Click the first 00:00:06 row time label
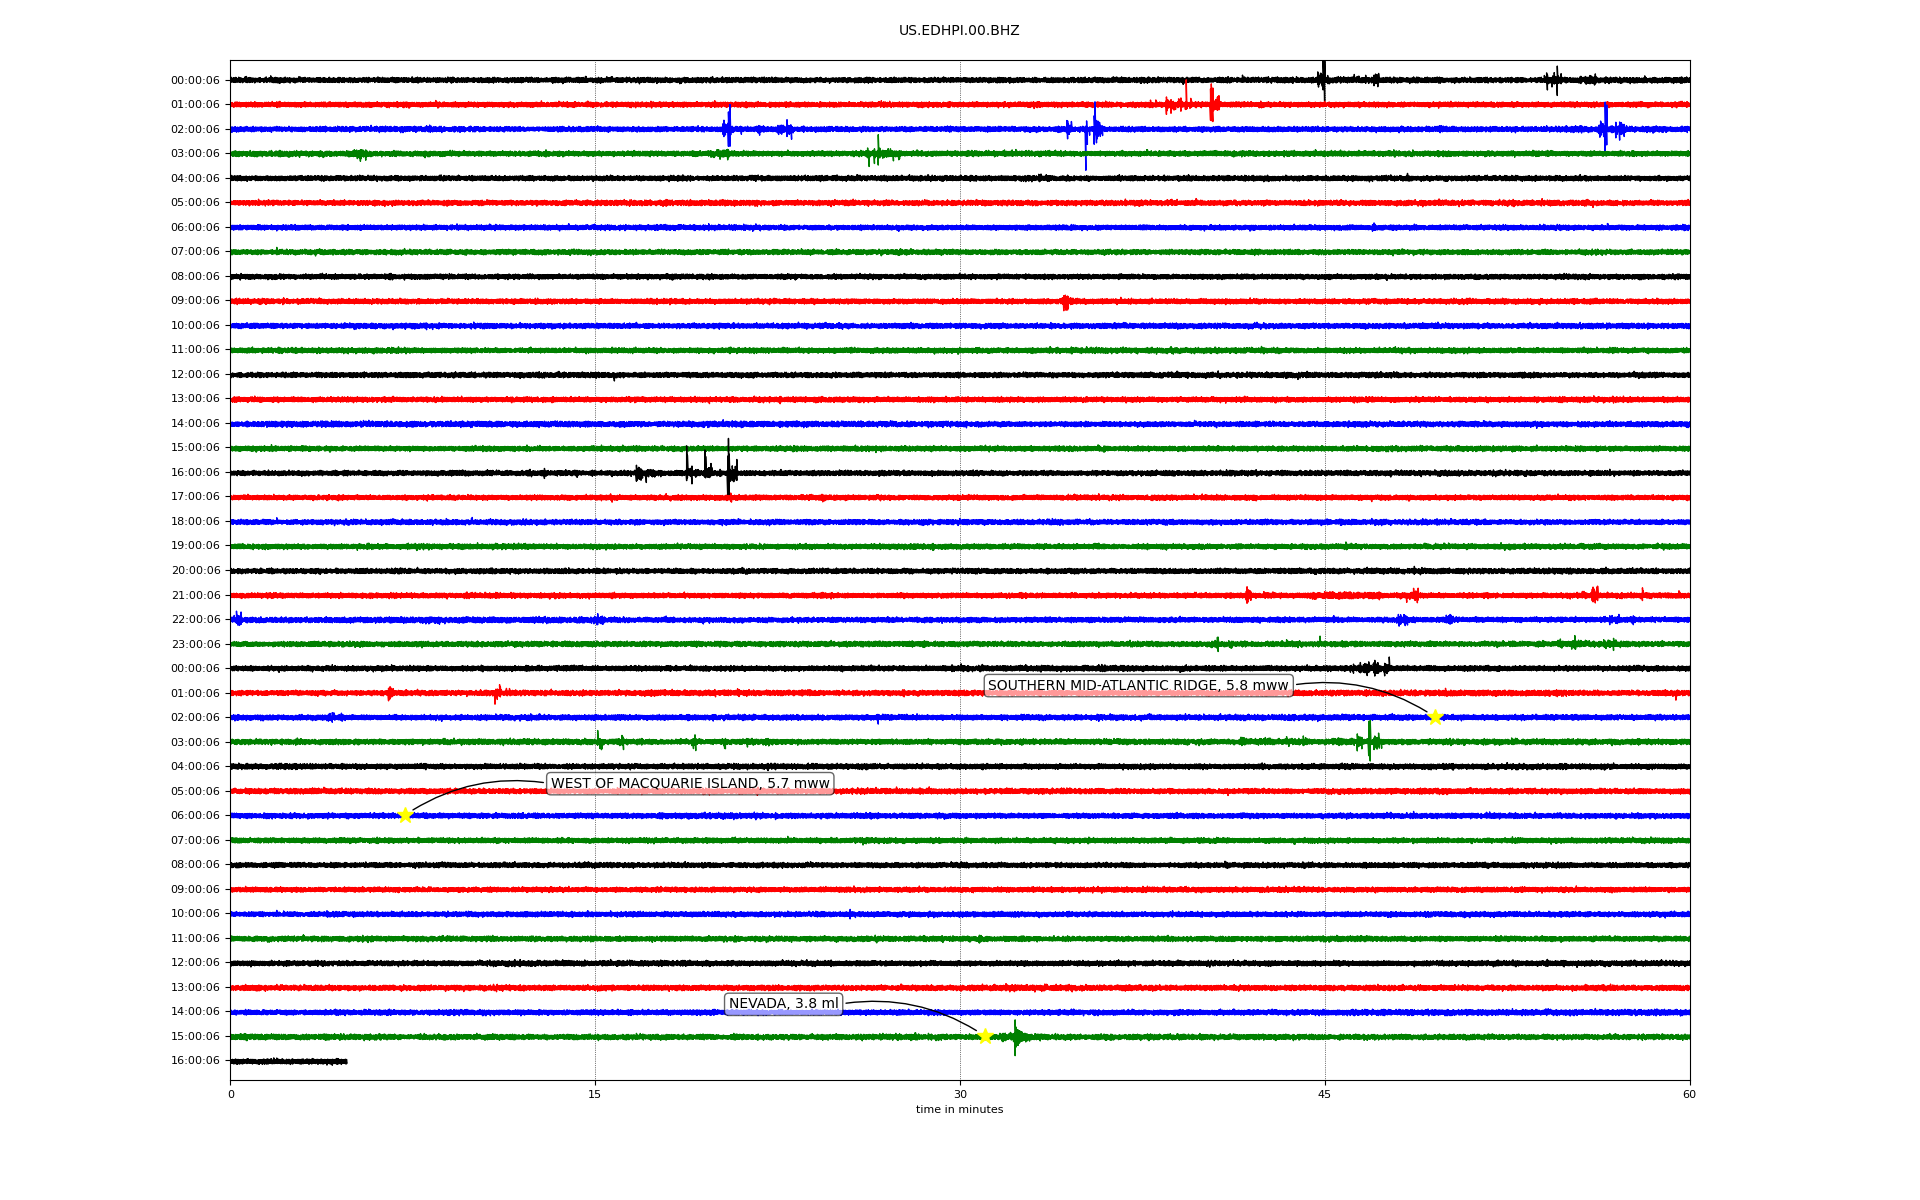Image resolution: width=1920 pixels, height=1200 pixels. [195, 80]
